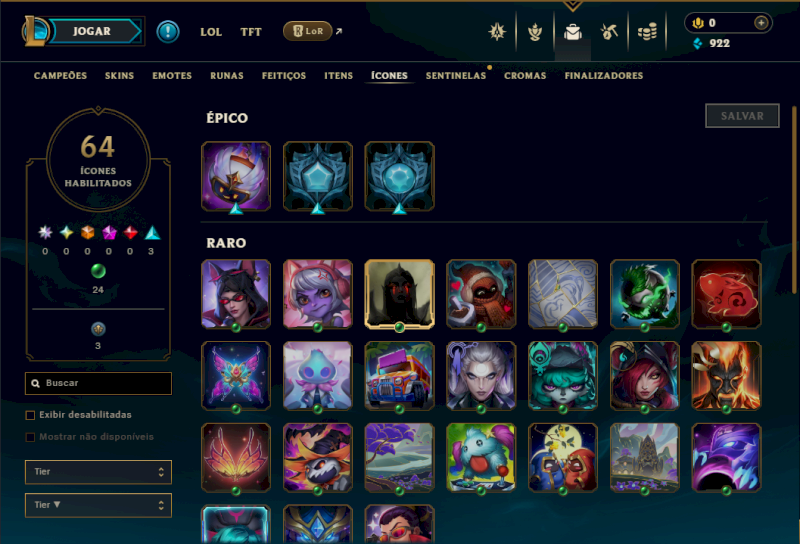The width and height of the screenshot is (800, 544).
Task: Open the challenges crest icon in top bar
Action: 497,32
